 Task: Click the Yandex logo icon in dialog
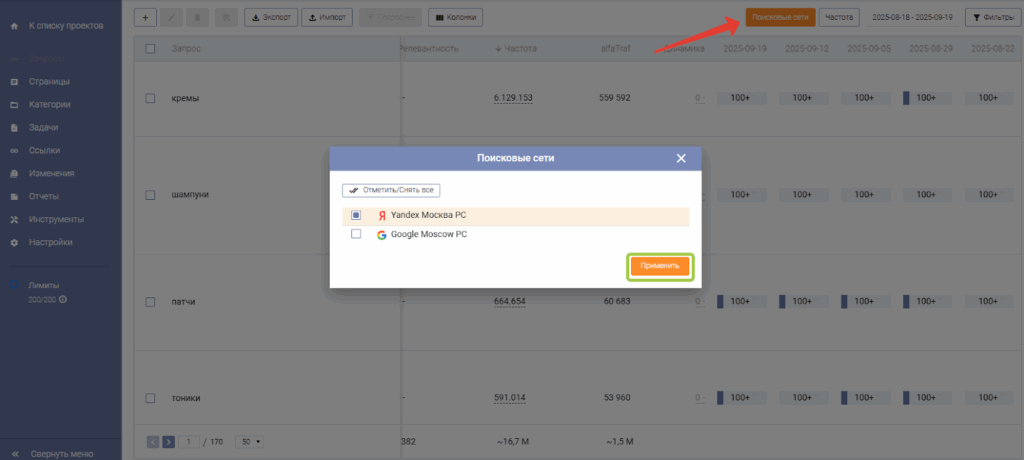[382, 215]
